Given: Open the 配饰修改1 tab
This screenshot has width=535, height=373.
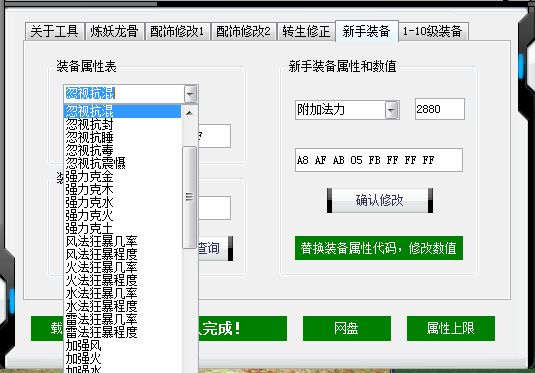Looking at the screenshot, I should point(177,32).
